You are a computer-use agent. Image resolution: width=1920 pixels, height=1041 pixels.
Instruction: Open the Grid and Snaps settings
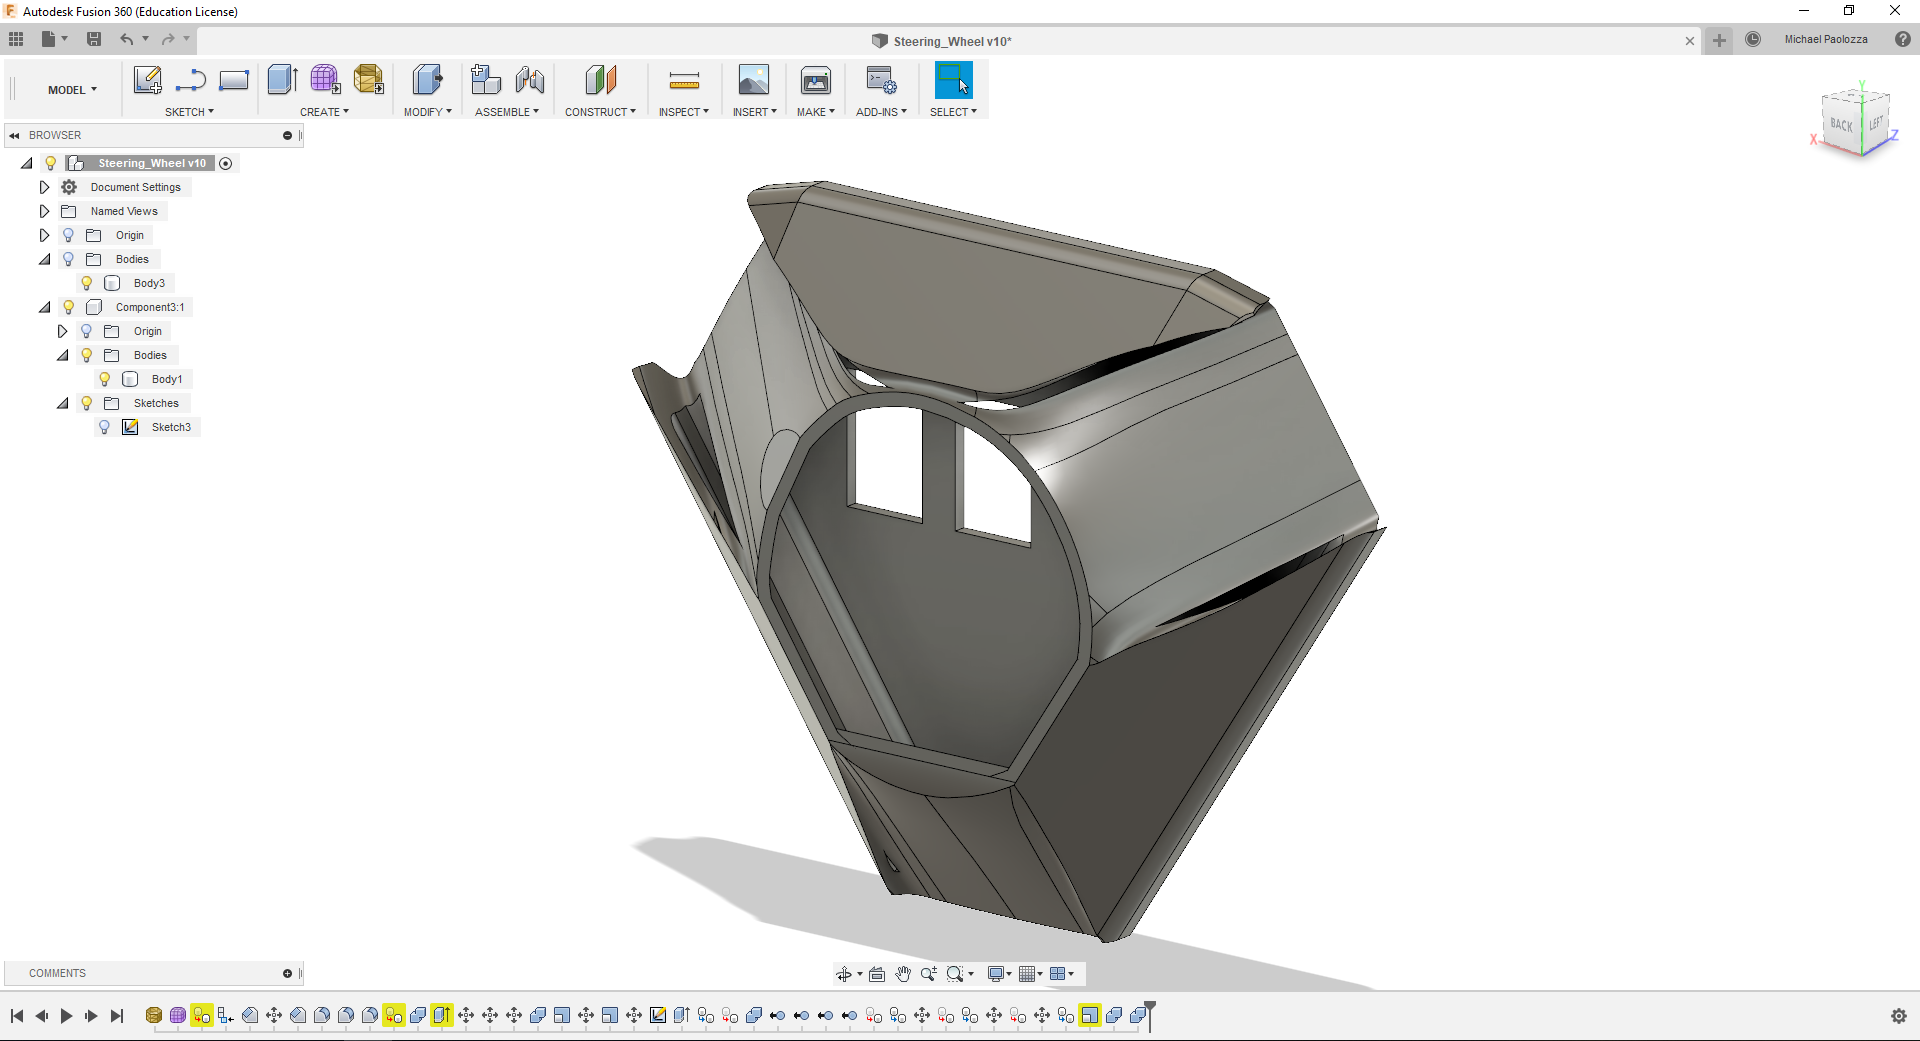[x=1030, y=974]
